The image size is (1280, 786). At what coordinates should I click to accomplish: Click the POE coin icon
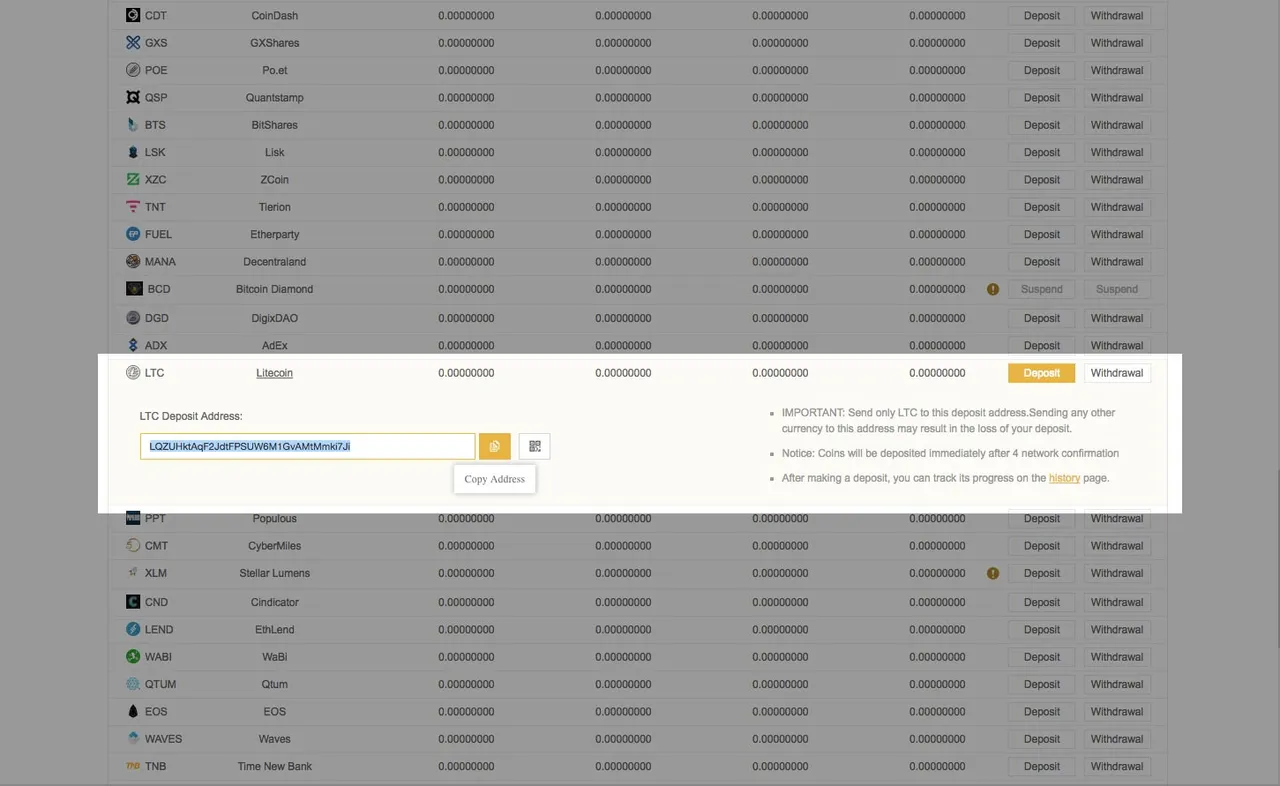133,70
